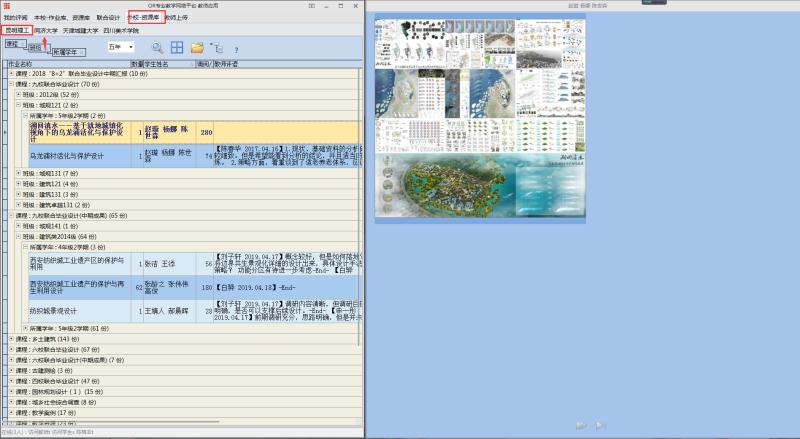Click the tree structure icon in toolbar
Viewport: 800px width, 439px height.
pos(216,47)
